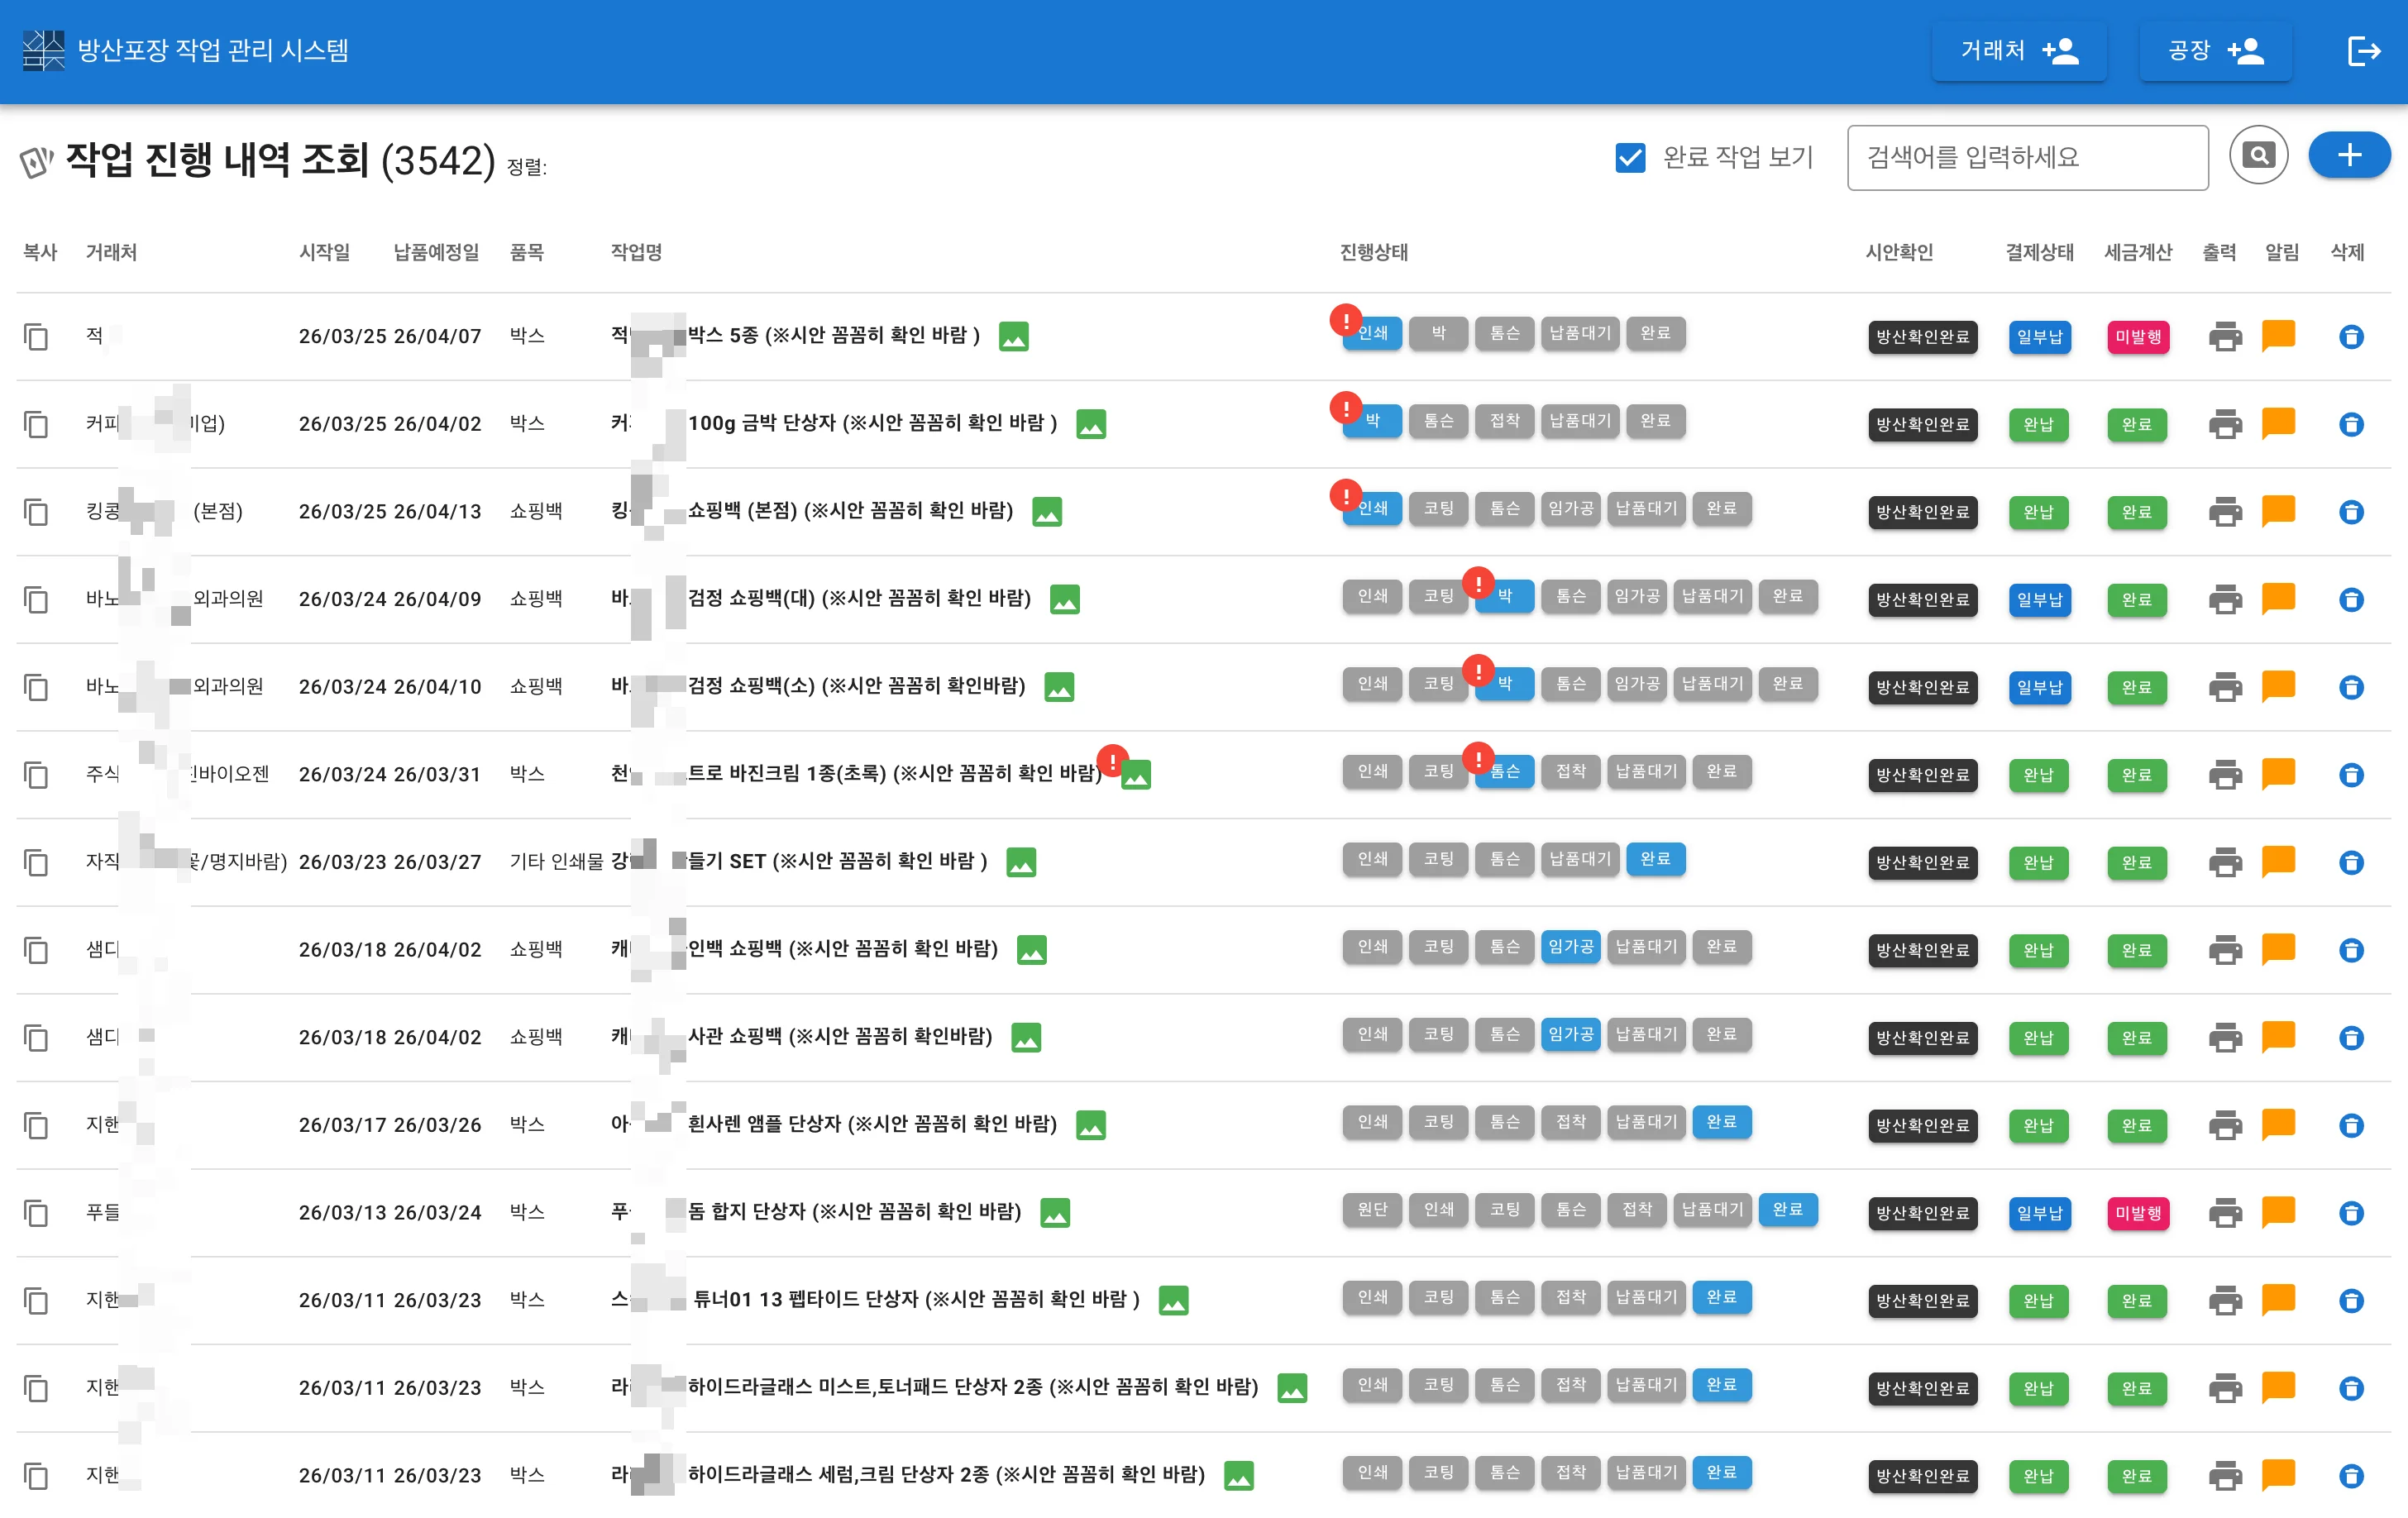The width and height of the screenshot is (2408, 1518).
Task: Toggle the 일부납 payment status for the 26/04/10 job
Action: tap(2039, 687)
